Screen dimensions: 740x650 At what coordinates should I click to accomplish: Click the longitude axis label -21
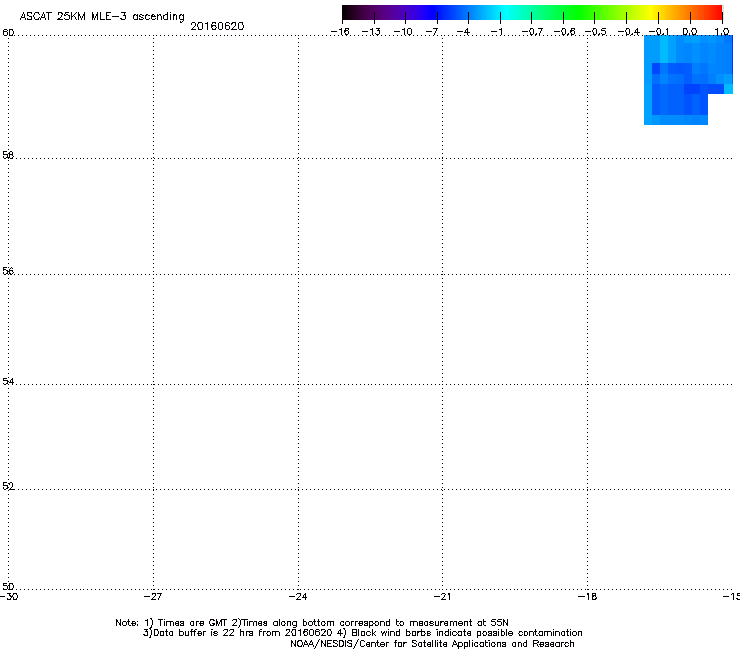point(442,597)
